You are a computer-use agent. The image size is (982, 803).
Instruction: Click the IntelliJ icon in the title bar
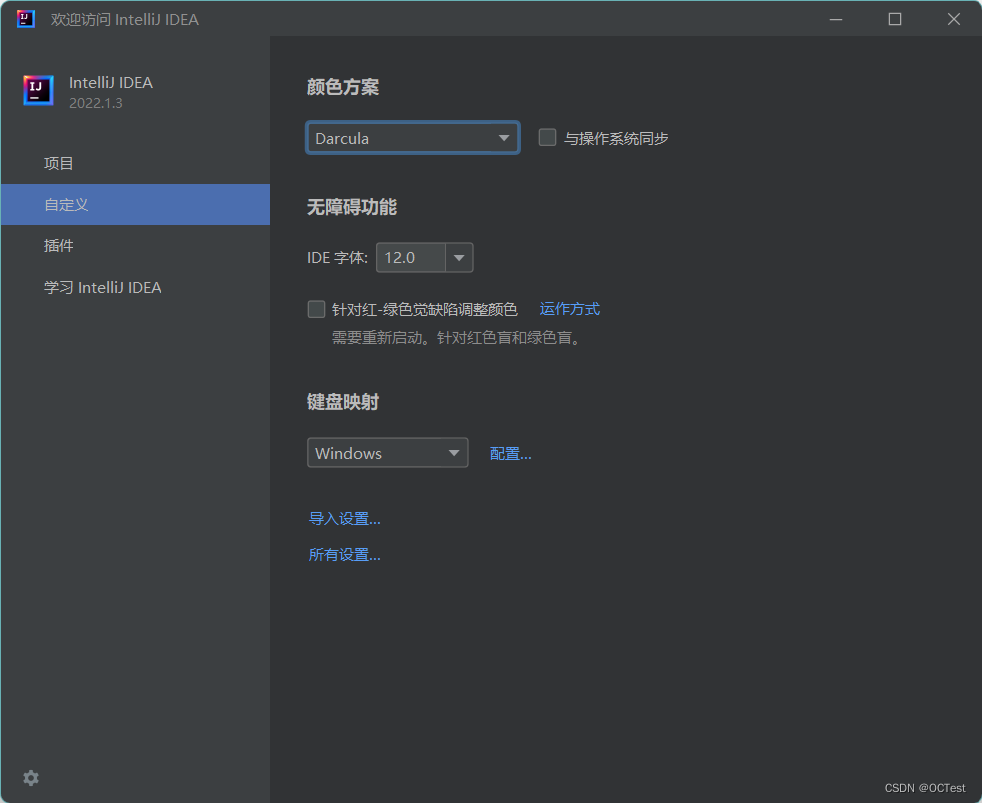click(x=26, y=19)
